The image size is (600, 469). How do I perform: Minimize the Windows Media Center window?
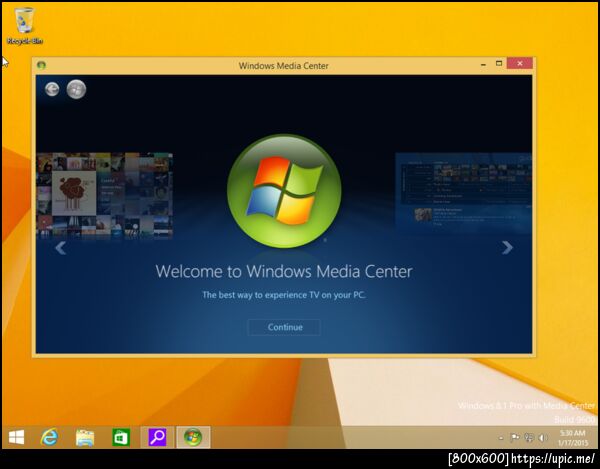tap(483, 64)
